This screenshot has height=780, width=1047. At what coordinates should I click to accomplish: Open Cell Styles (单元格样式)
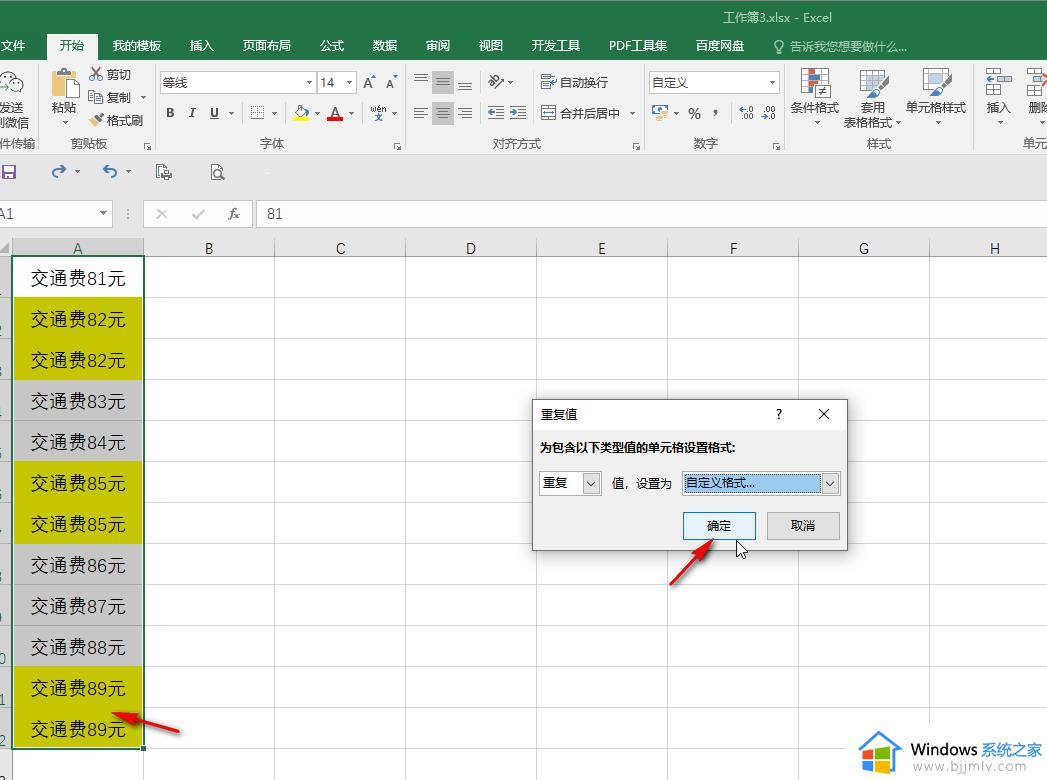click(x=935, y=97)
